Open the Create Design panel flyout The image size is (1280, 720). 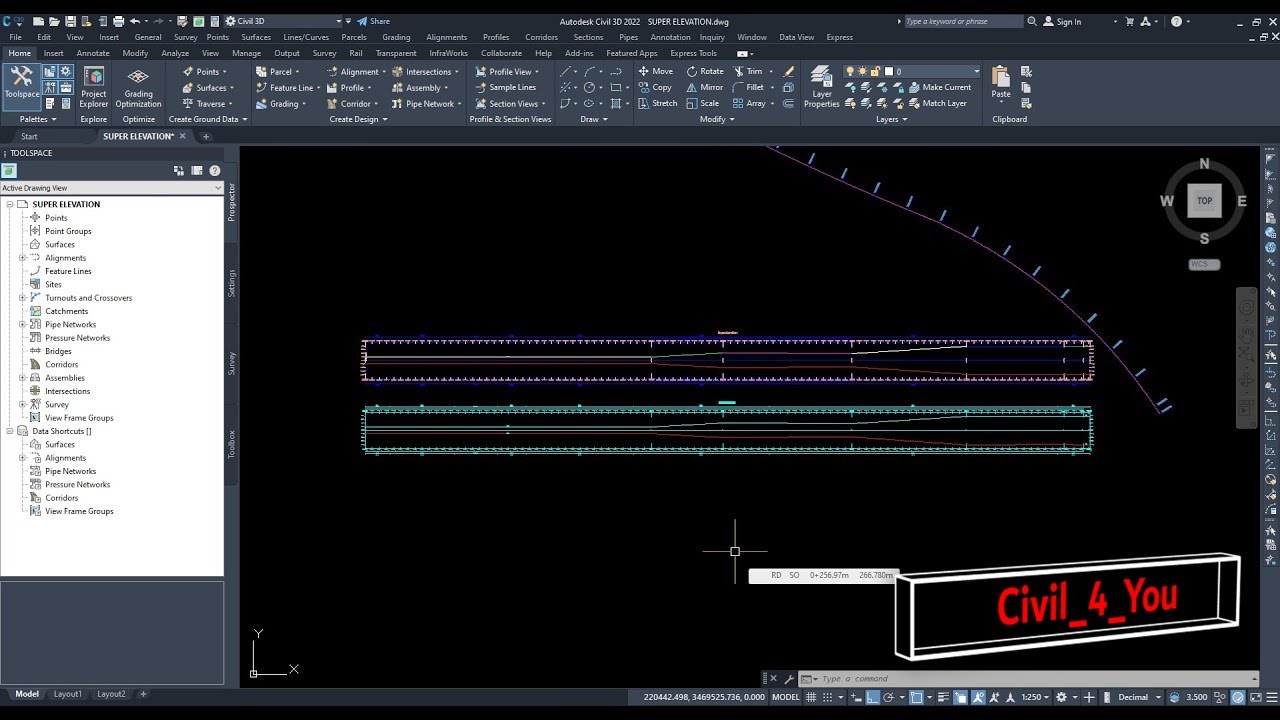[x=358, y=119]
